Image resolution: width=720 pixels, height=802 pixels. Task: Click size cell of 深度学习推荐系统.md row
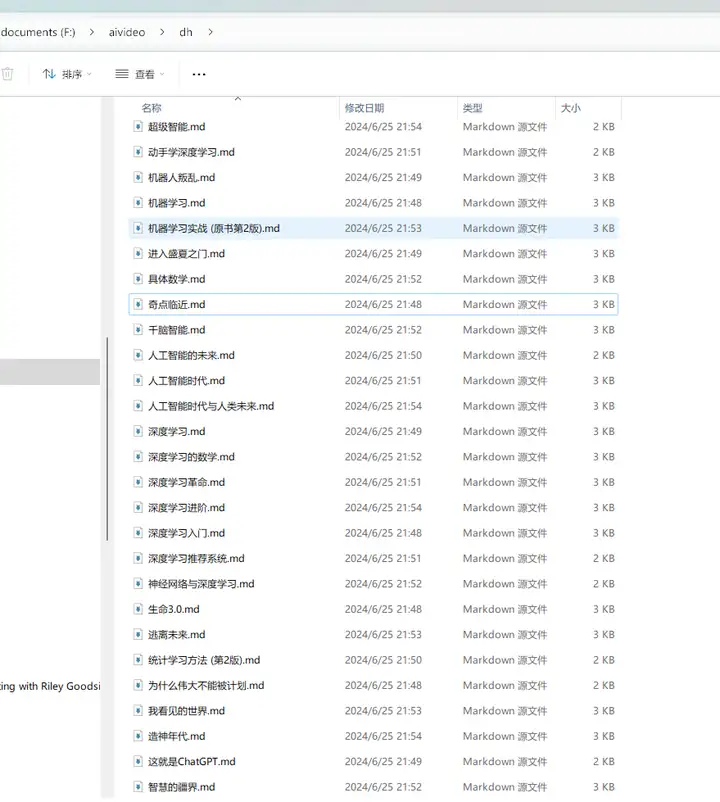coord(603,559)
